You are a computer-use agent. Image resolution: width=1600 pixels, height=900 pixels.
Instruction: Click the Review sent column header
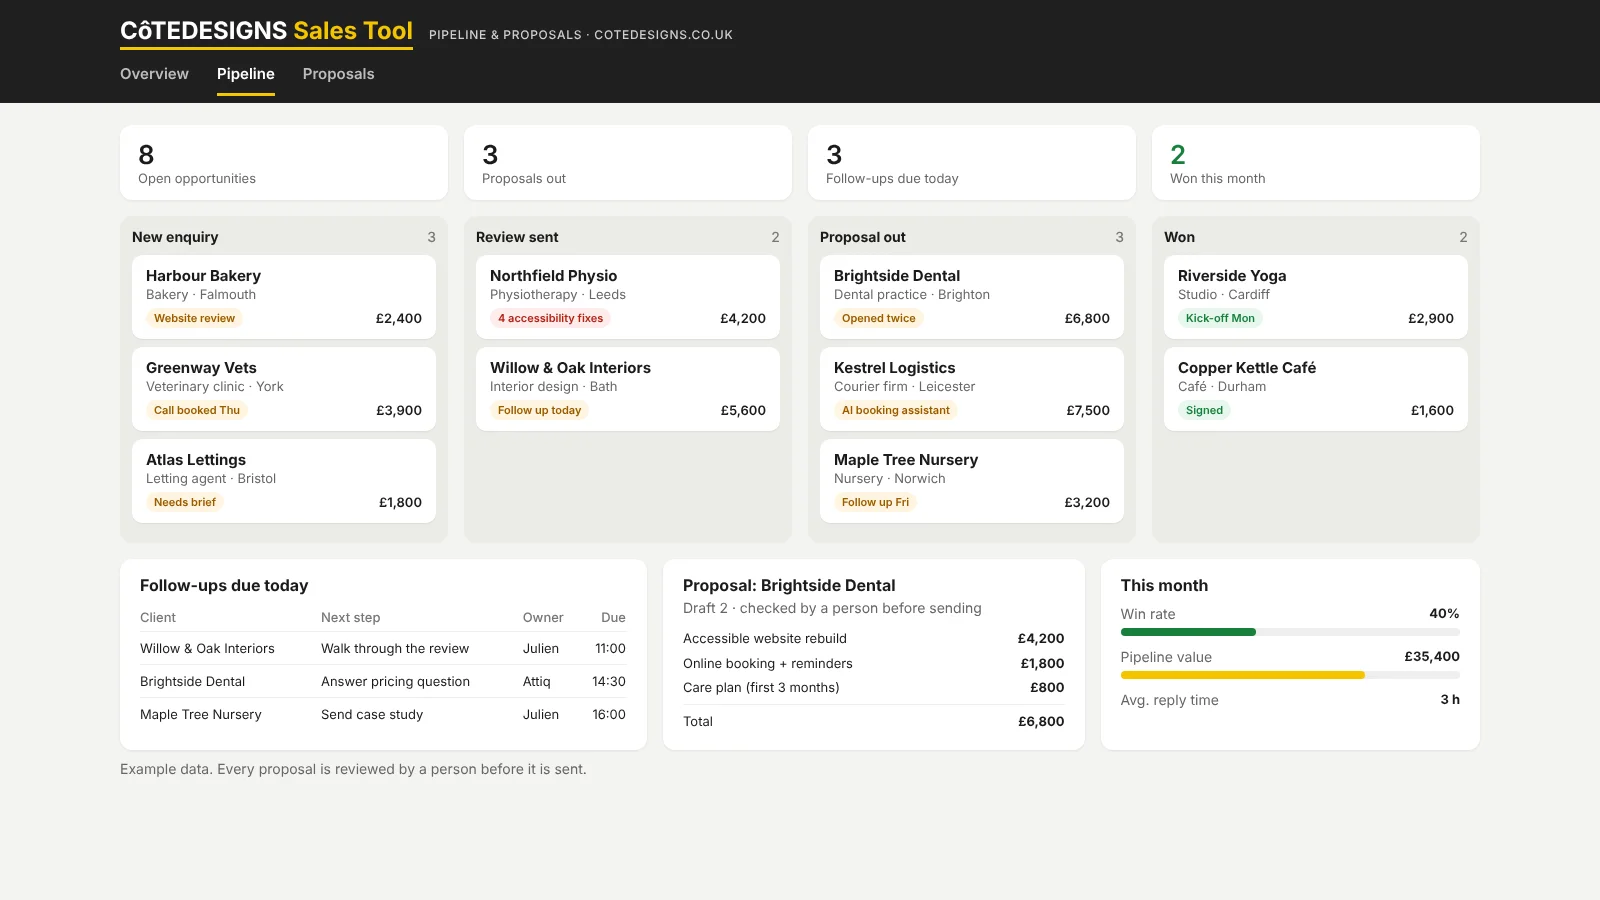pyautogui.click(x=517, y=237)
